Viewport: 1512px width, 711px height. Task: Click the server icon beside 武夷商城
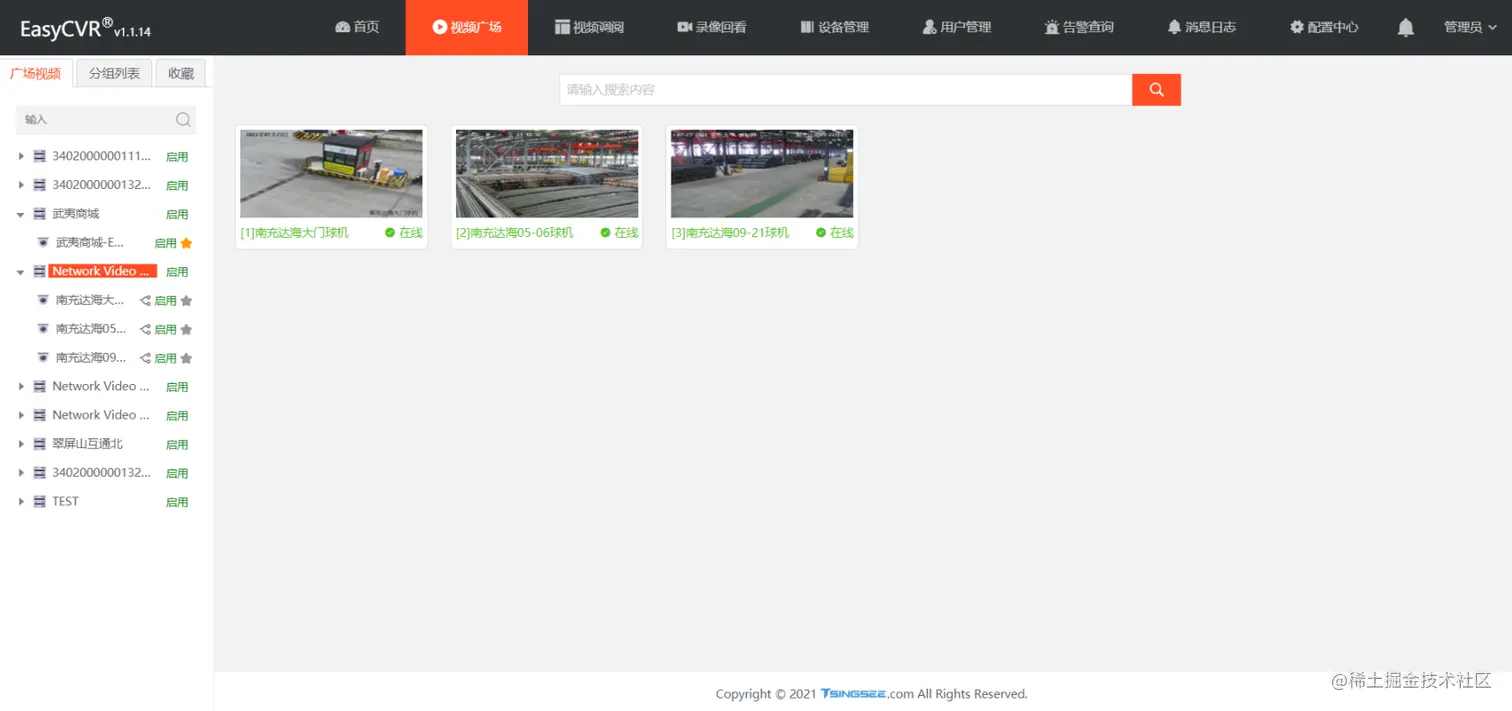tap(39, 214)
